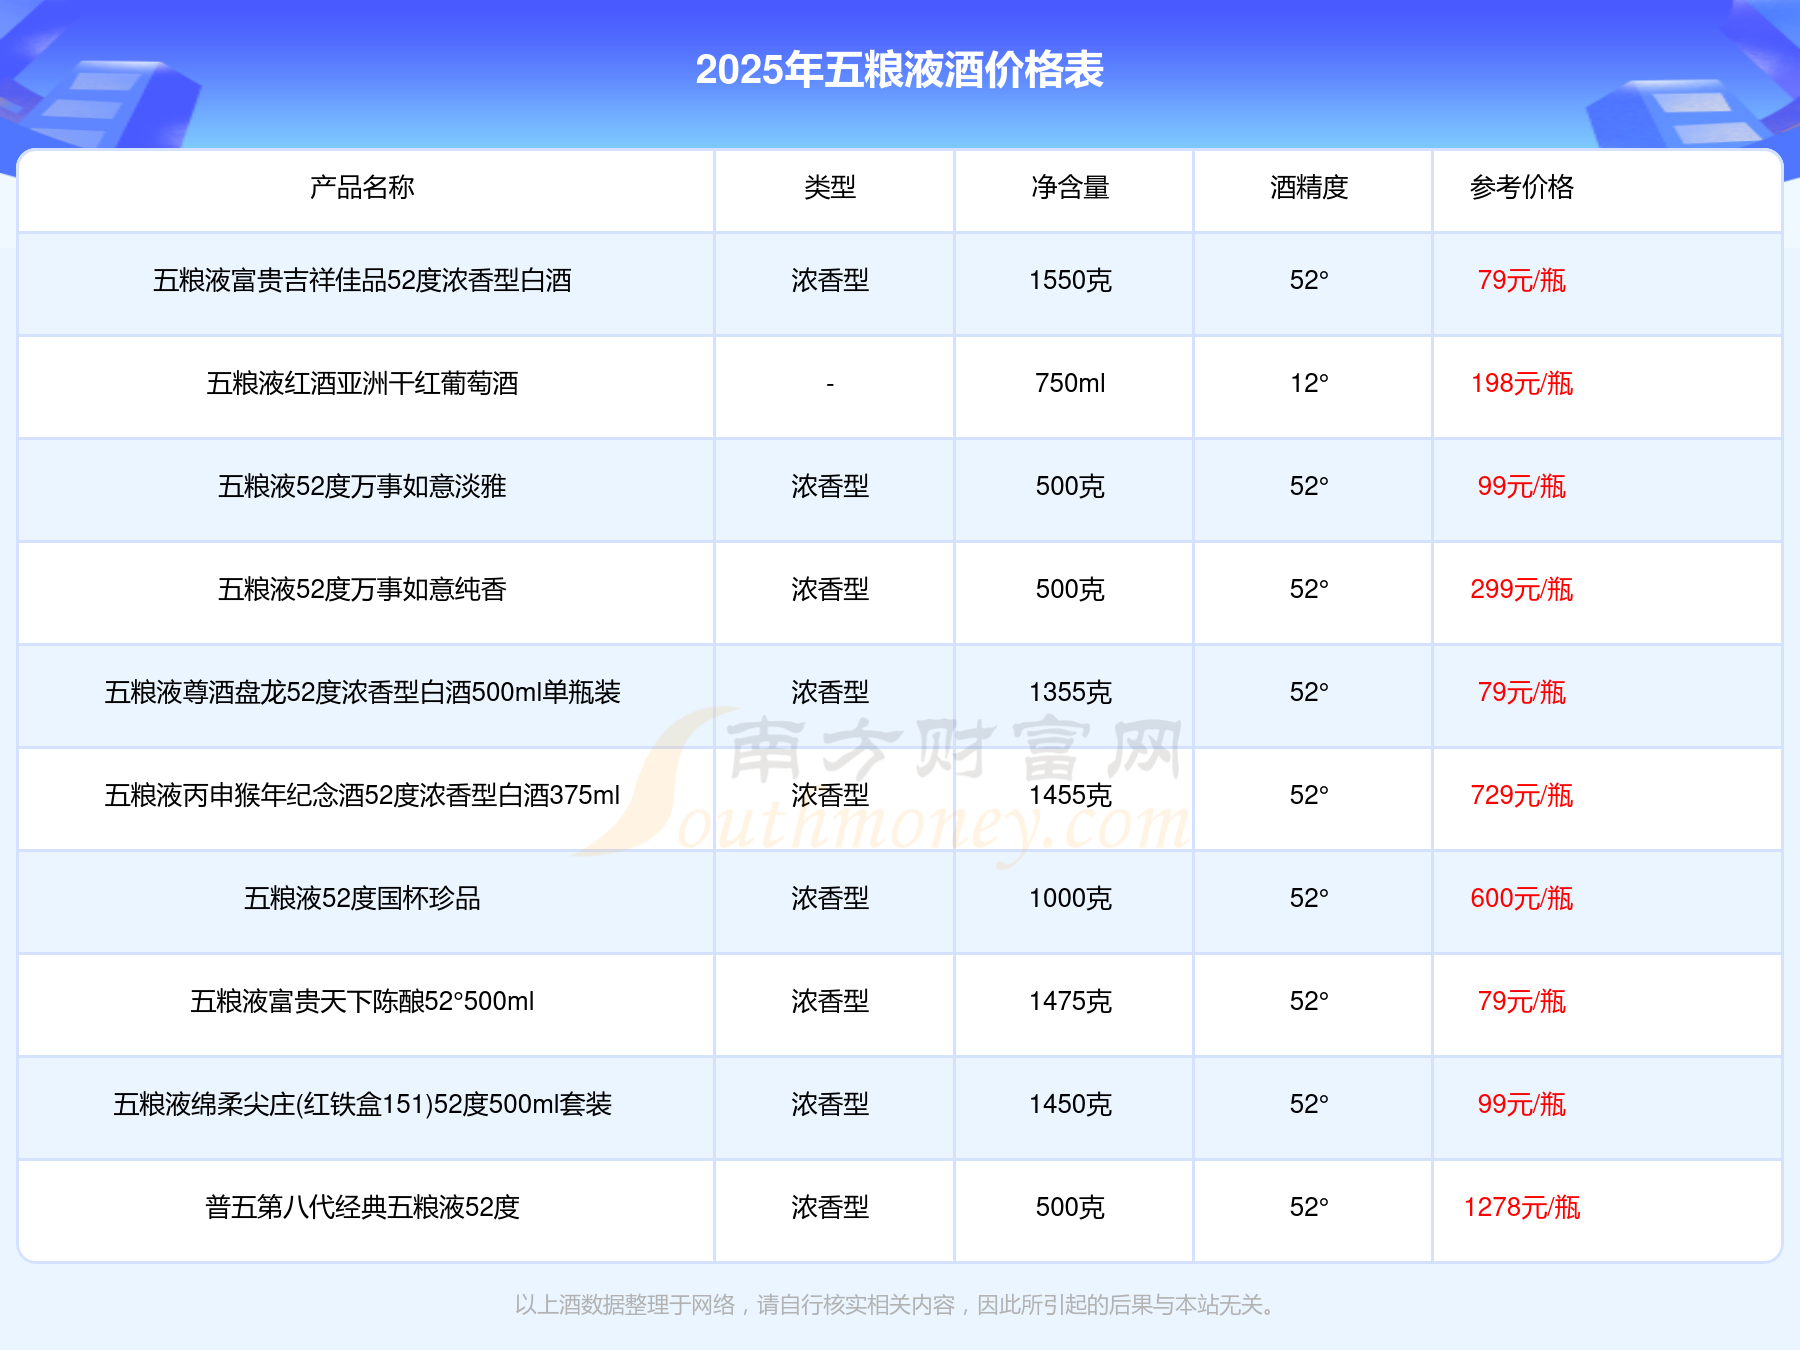Click the title 2025年五粮液酒价格表
This screenshot has width=1800, height=1350.
point(899,70)
